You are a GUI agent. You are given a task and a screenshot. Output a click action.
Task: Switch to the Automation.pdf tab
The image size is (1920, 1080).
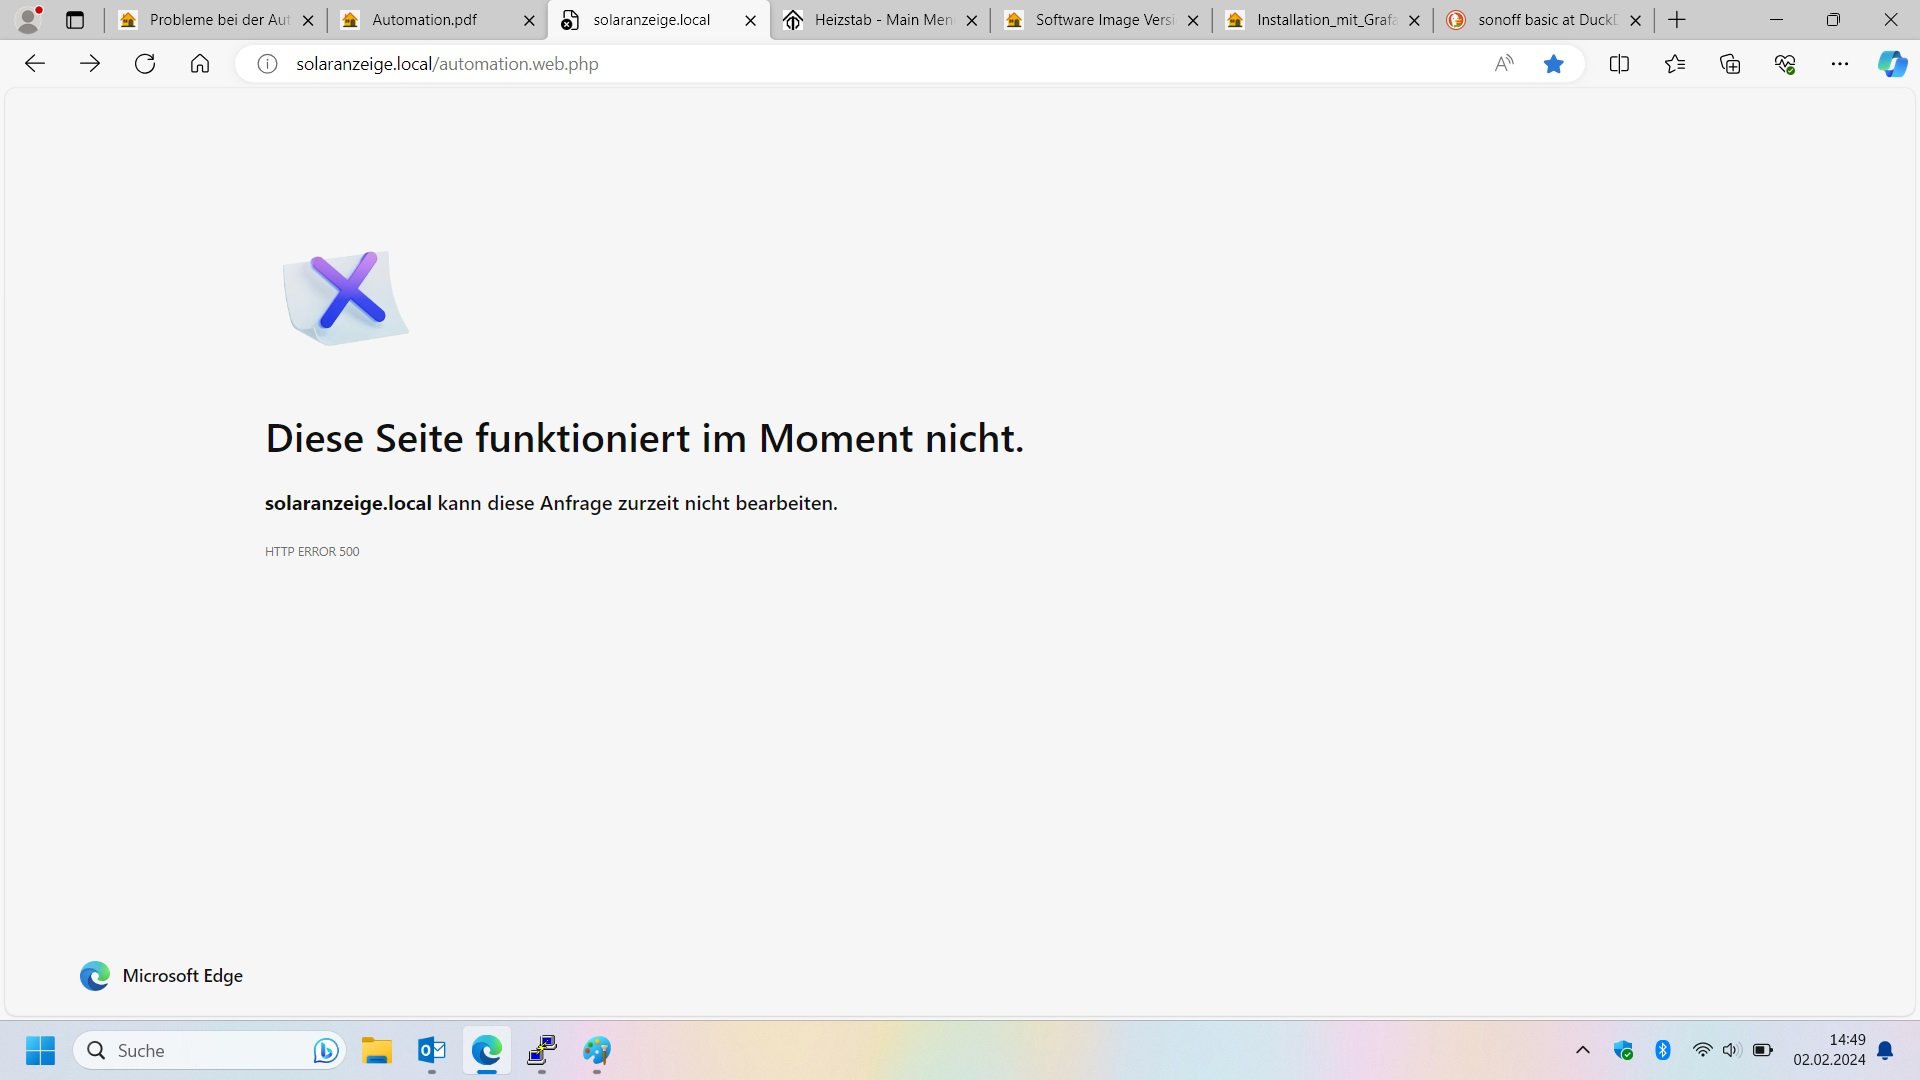tap(425, 20)
